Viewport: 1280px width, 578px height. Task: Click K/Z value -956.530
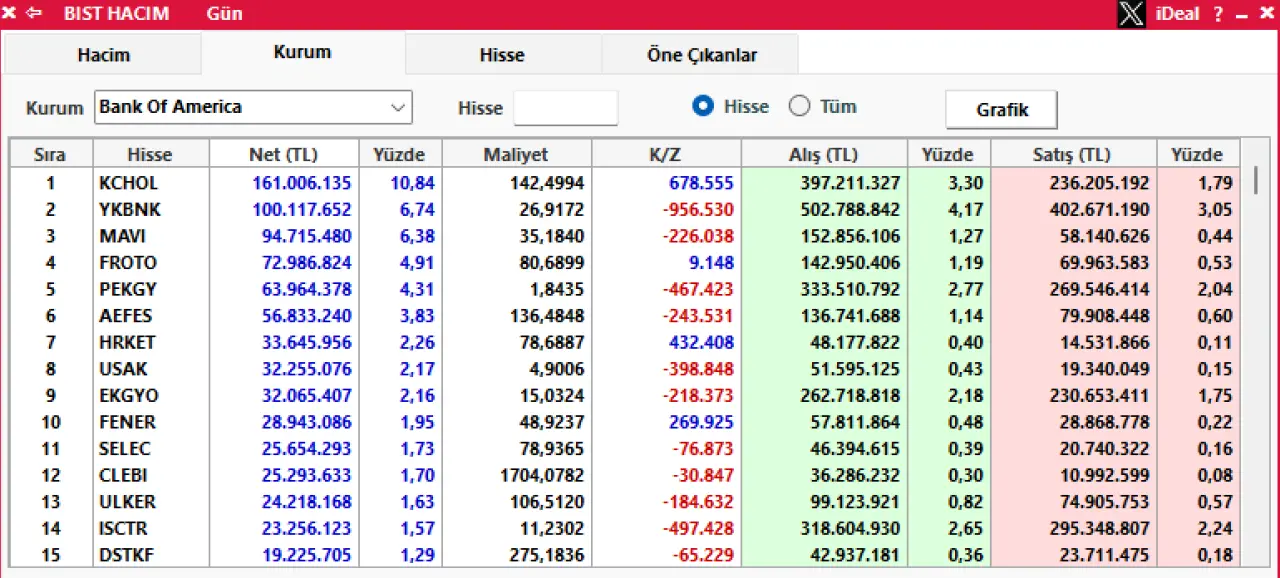(696, 210)
